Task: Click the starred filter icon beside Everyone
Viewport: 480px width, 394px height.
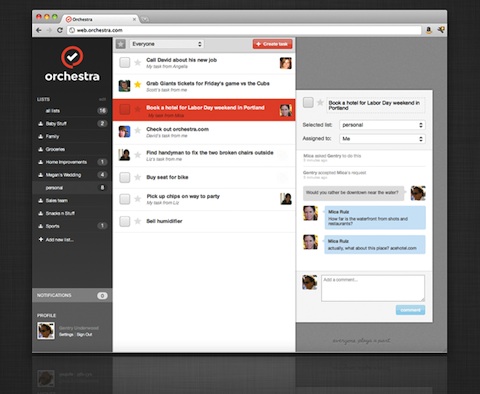Action: click(x=121, y=44)
